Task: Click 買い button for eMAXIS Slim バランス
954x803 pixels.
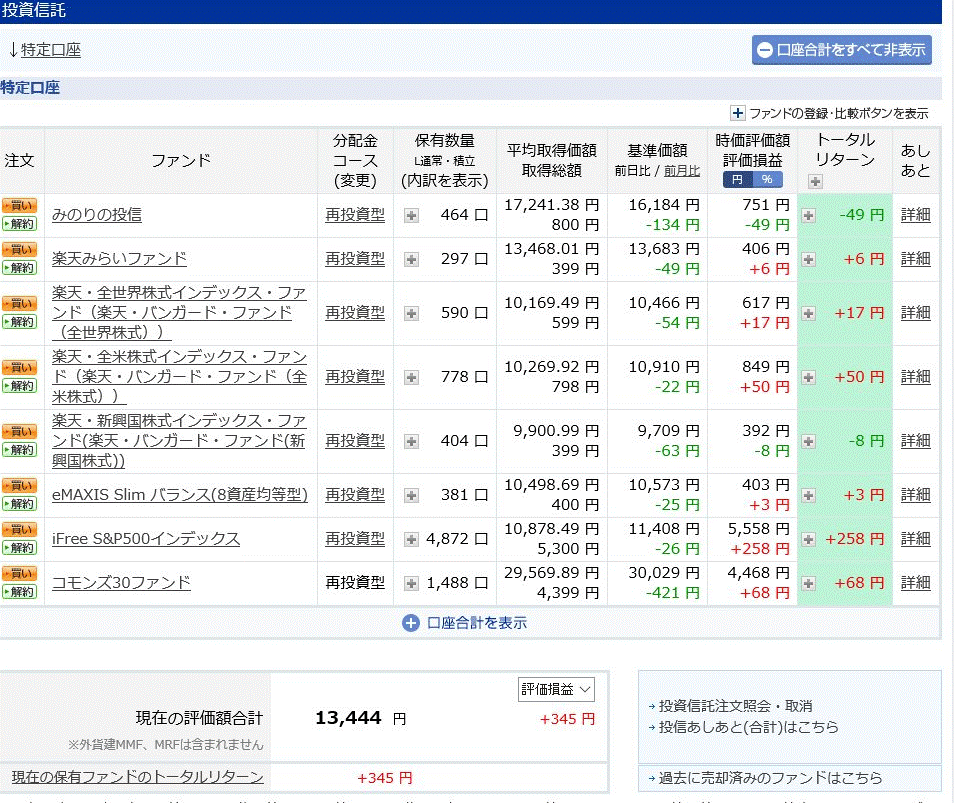Action: tap(19, 485)
